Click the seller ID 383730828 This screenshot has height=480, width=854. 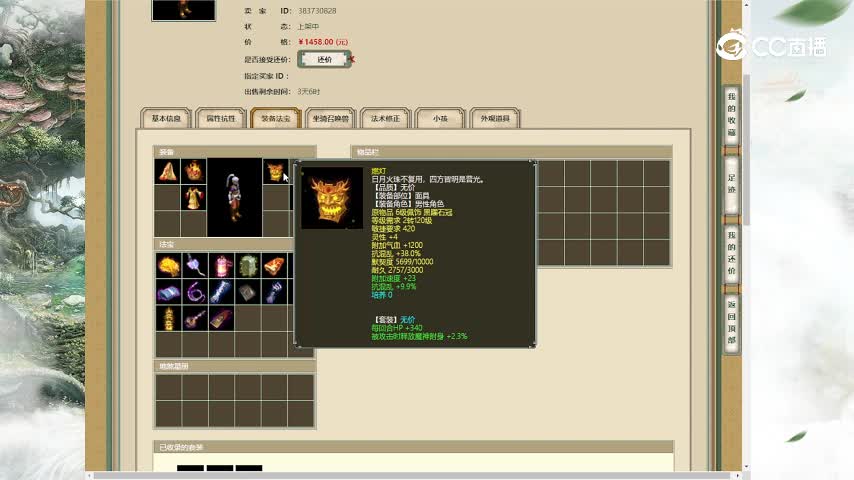(x=317, y=11)
